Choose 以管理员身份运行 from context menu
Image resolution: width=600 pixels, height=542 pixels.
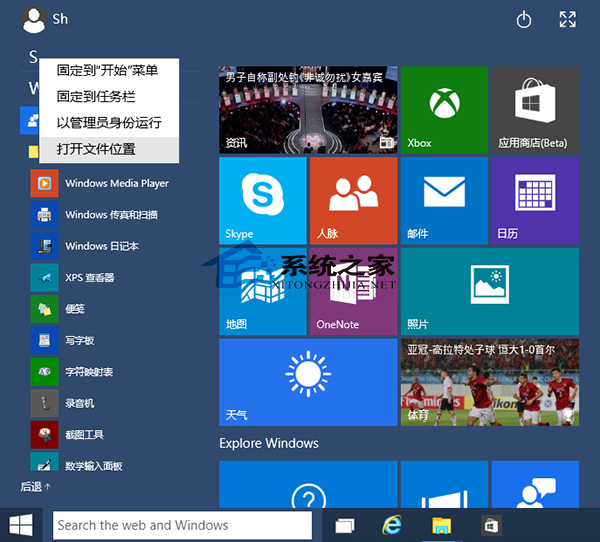point(109,123)
